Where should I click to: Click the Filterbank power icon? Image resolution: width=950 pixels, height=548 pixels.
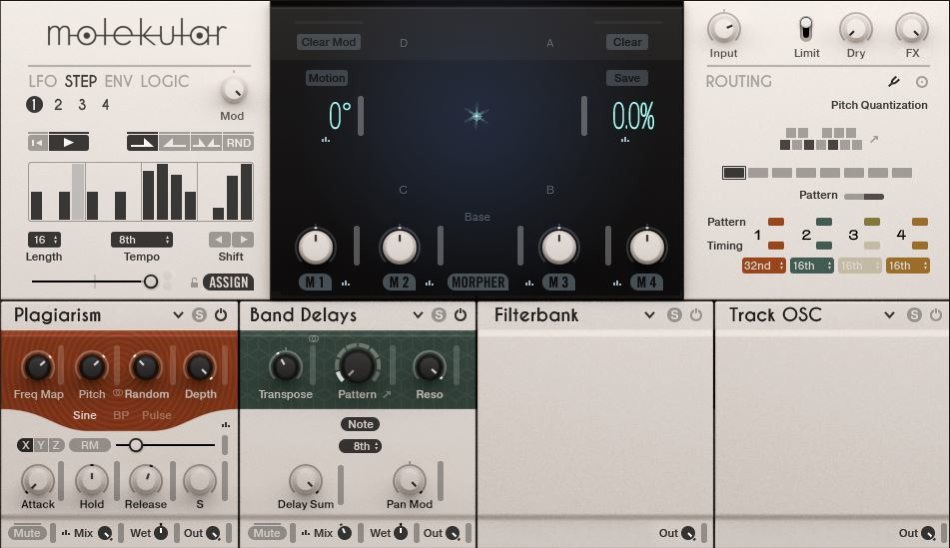tap(695, 315)
